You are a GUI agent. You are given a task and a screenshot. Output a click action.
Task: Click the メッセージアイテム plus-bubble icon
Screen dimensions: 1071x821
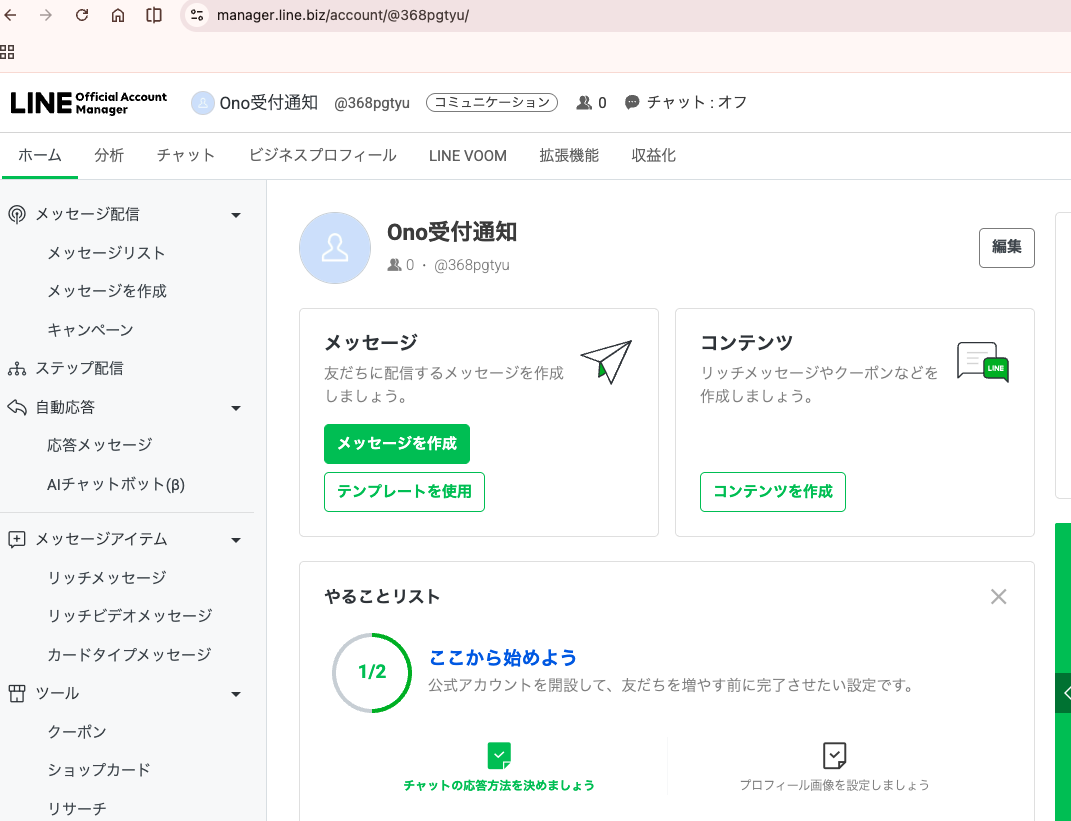coord(17,539)
